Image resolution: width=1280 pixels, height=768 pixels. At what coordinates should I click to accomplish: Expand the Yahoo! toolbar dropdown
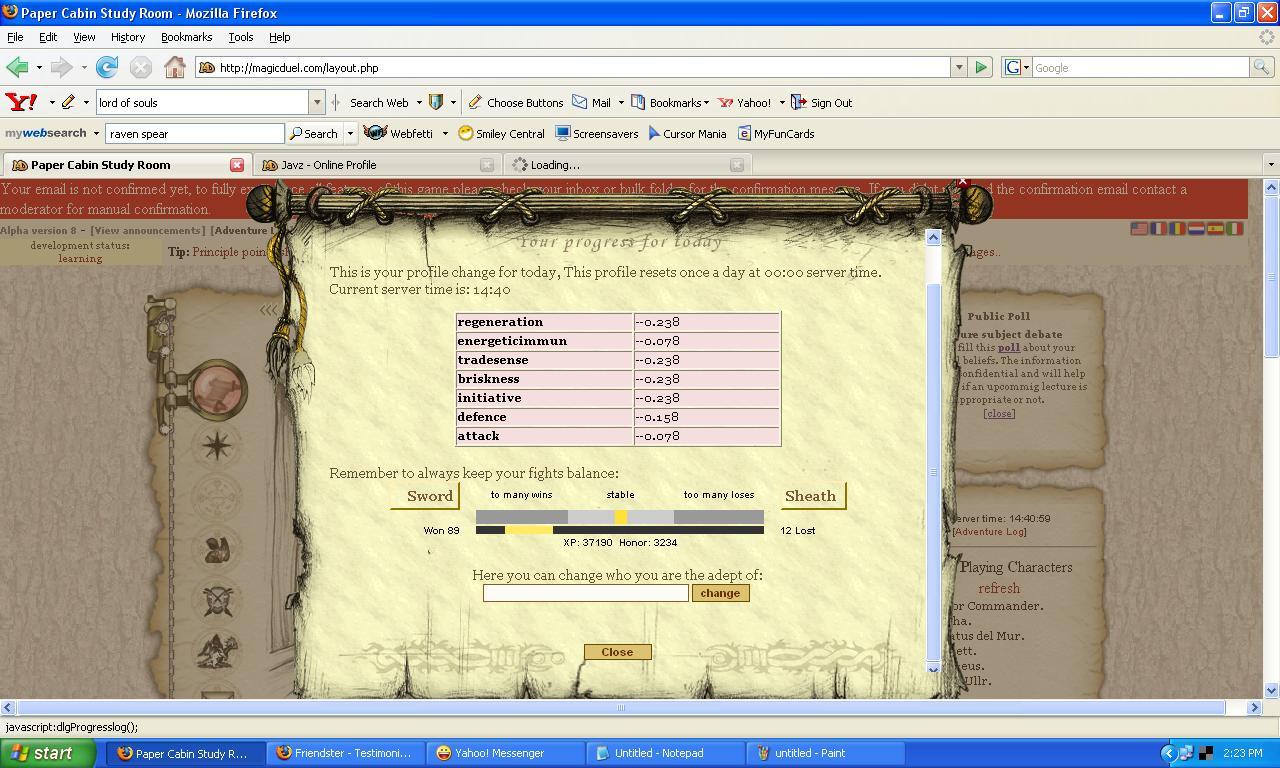coord(782,102)
